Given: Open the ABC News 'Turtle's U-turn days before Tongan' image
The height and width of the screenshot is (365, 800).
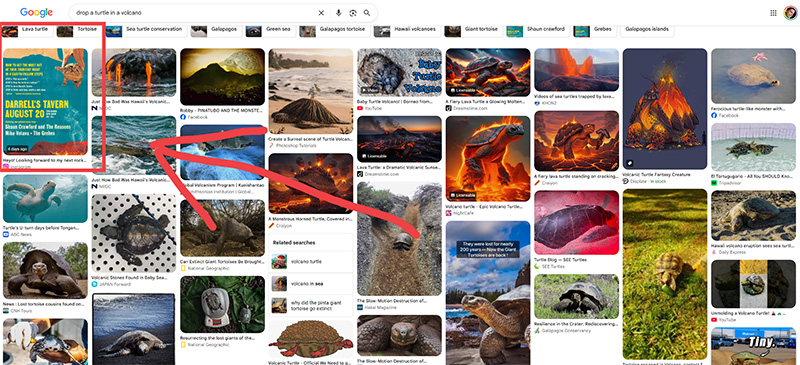Looking at the screenshot, I should point(45,199).
